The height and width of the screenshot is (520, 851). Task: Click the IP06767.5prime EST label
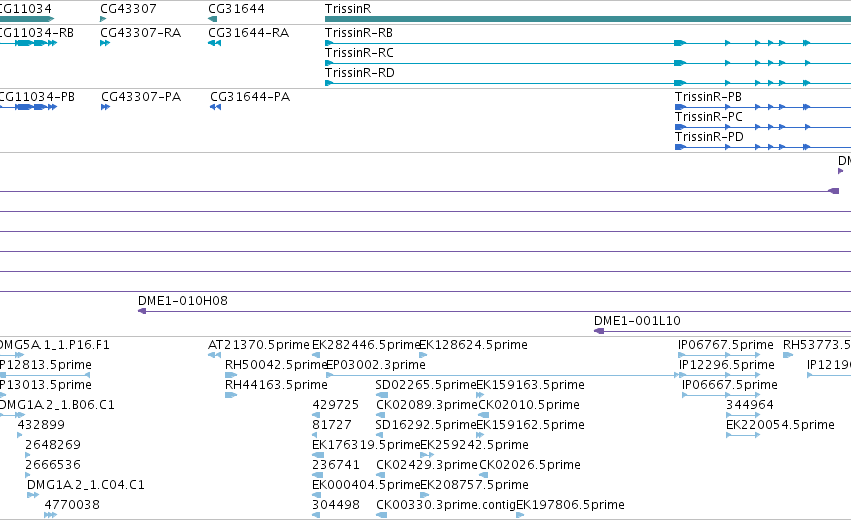pos(726,345)
